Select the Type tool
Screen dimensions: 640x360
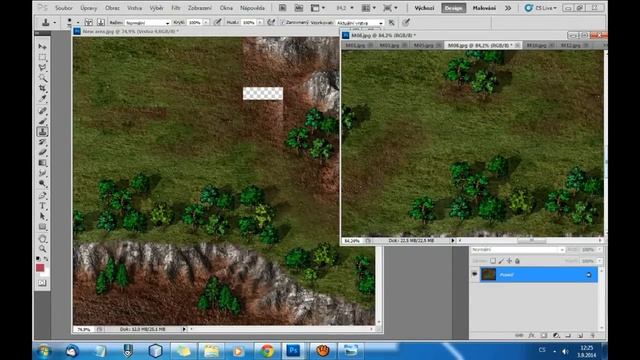click(x=42, y=206)
